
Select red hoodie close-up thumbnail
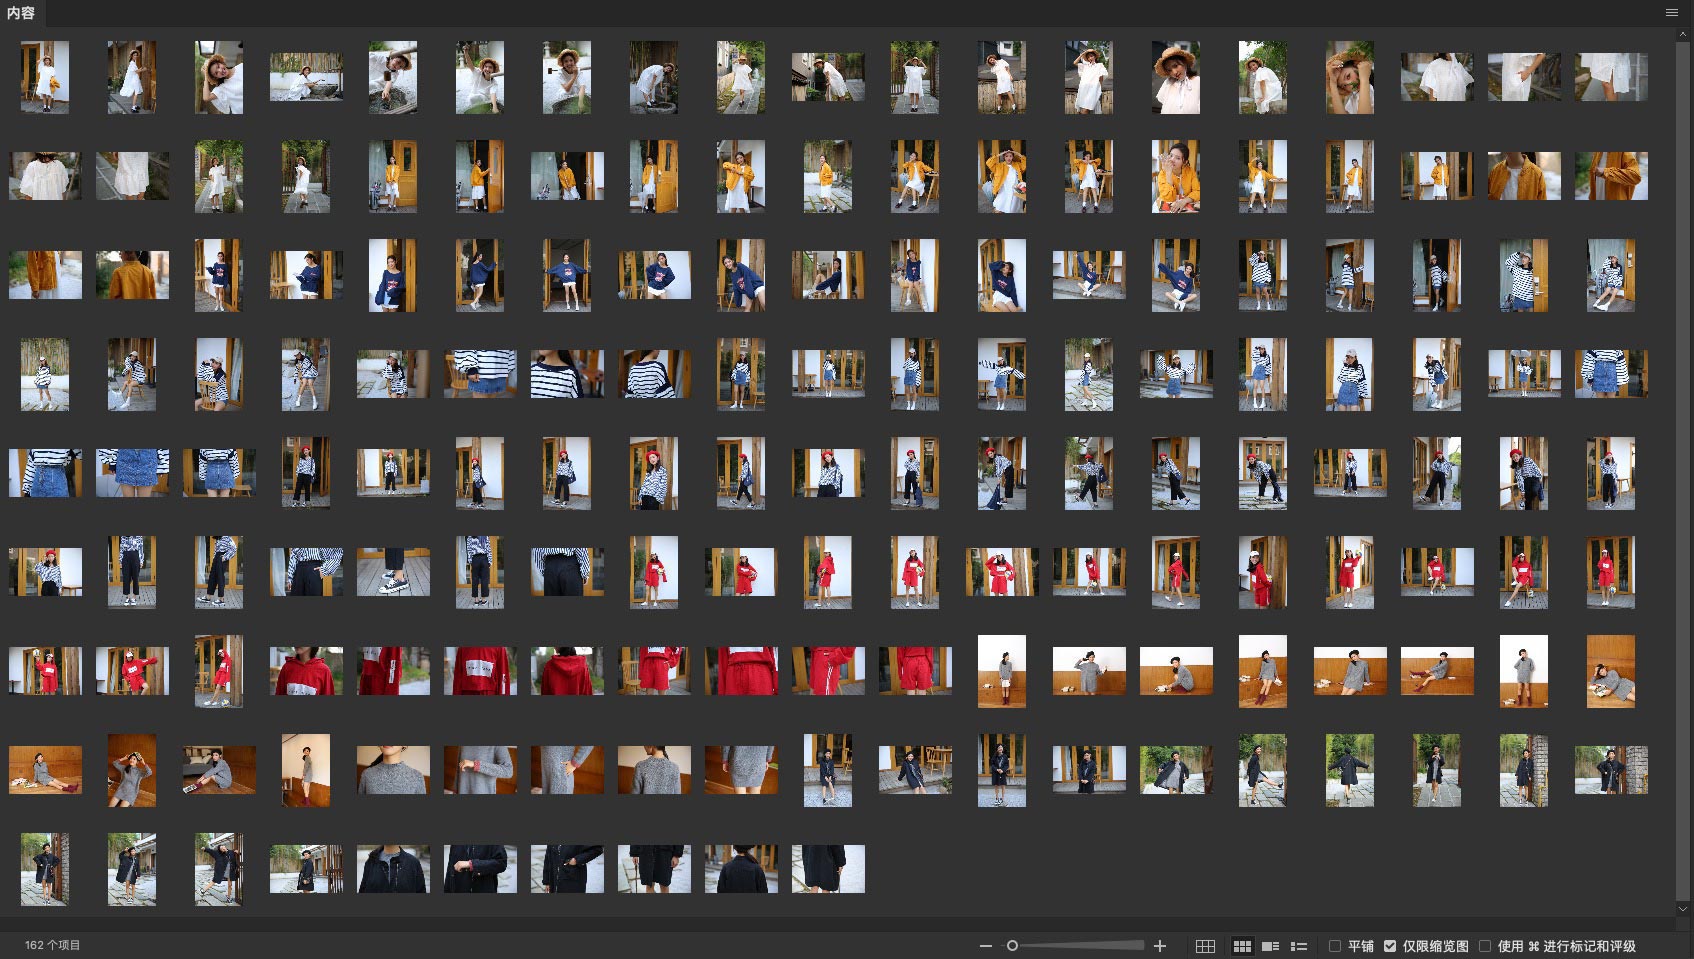tap(306, 671)
